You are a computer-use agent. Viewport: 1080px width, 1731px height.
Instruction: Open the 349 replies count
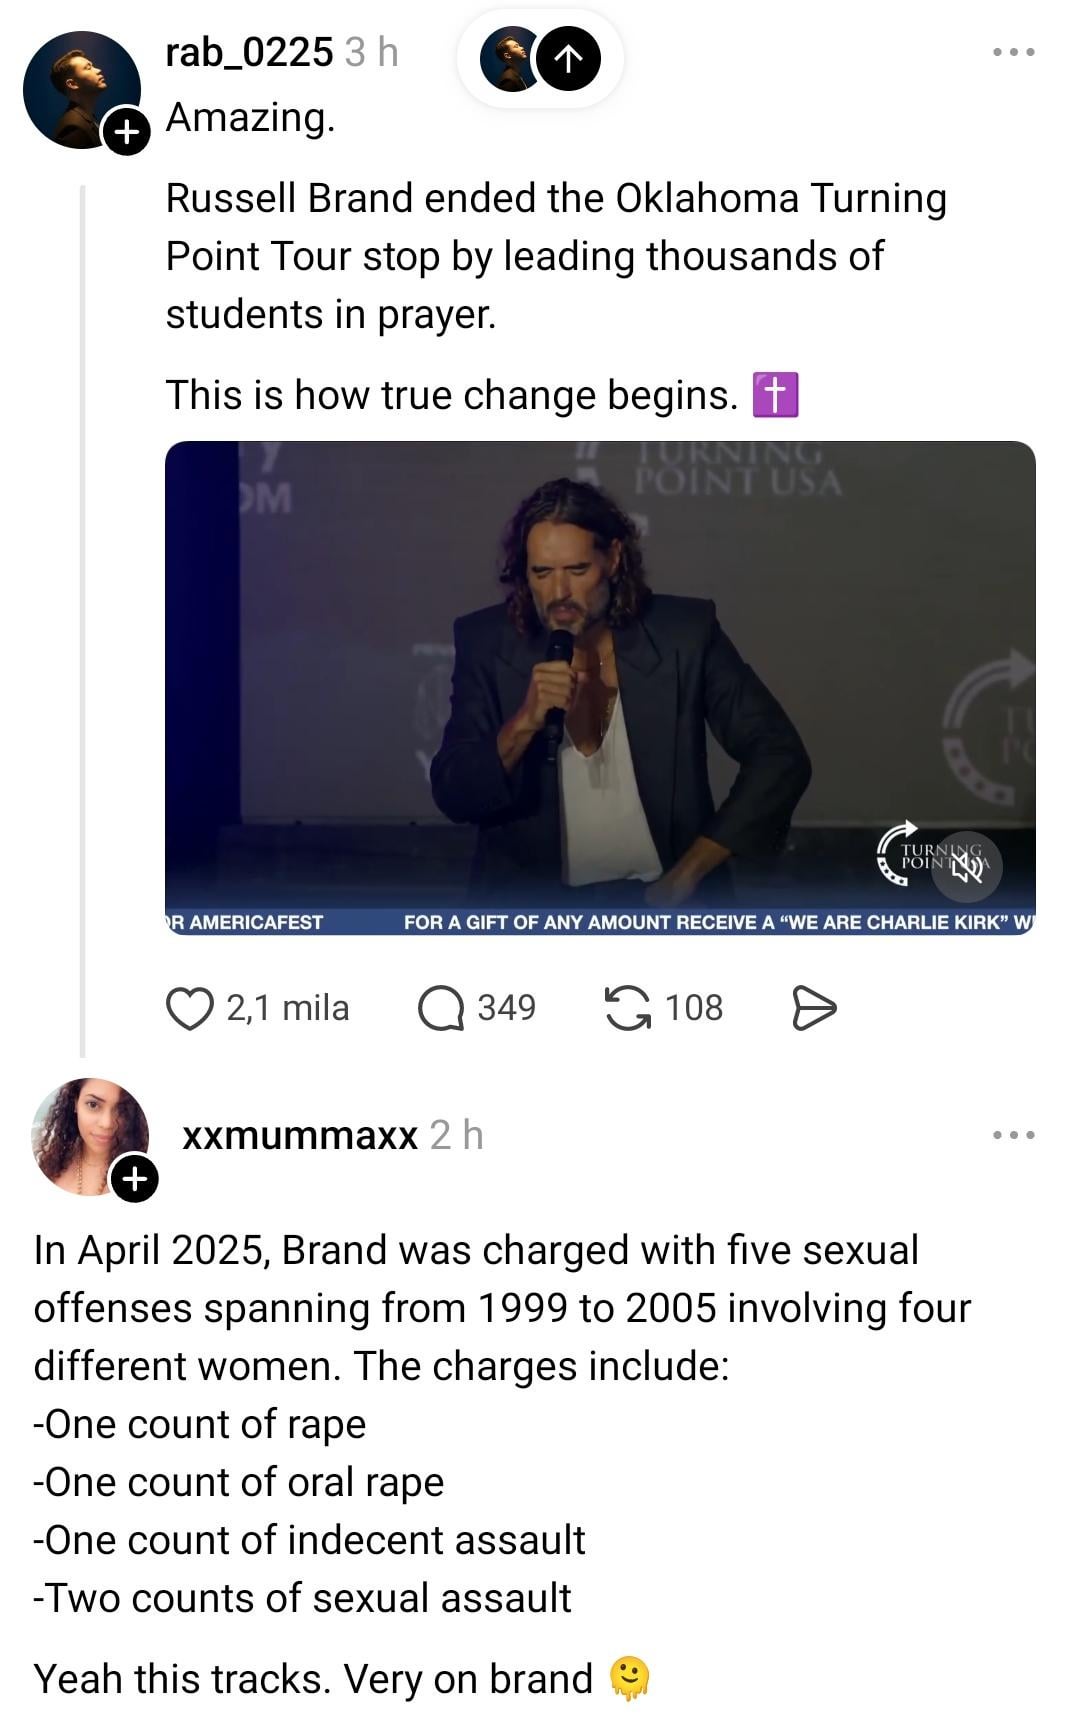pos(506,1008)
